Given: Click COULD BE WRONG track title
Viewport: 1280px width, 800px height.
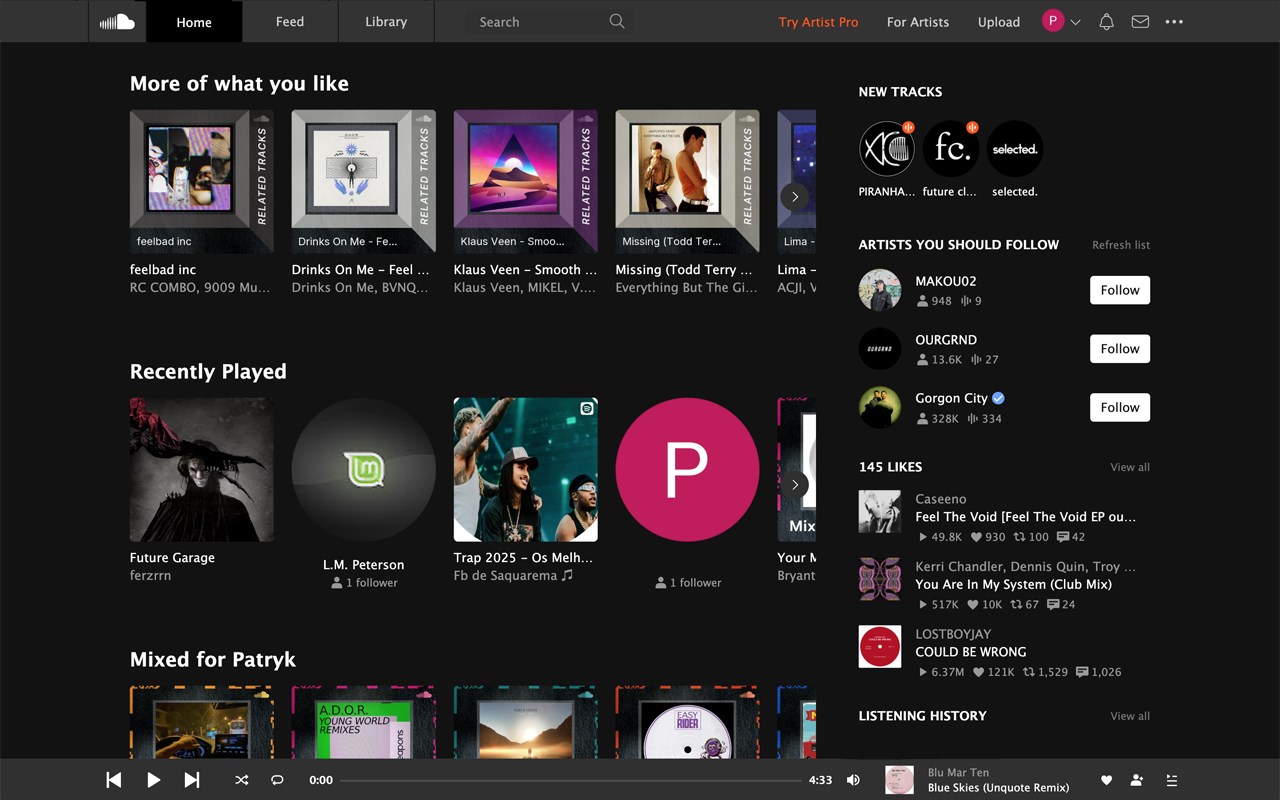Looking at the screenshot, I should click(x=971, y=652).
